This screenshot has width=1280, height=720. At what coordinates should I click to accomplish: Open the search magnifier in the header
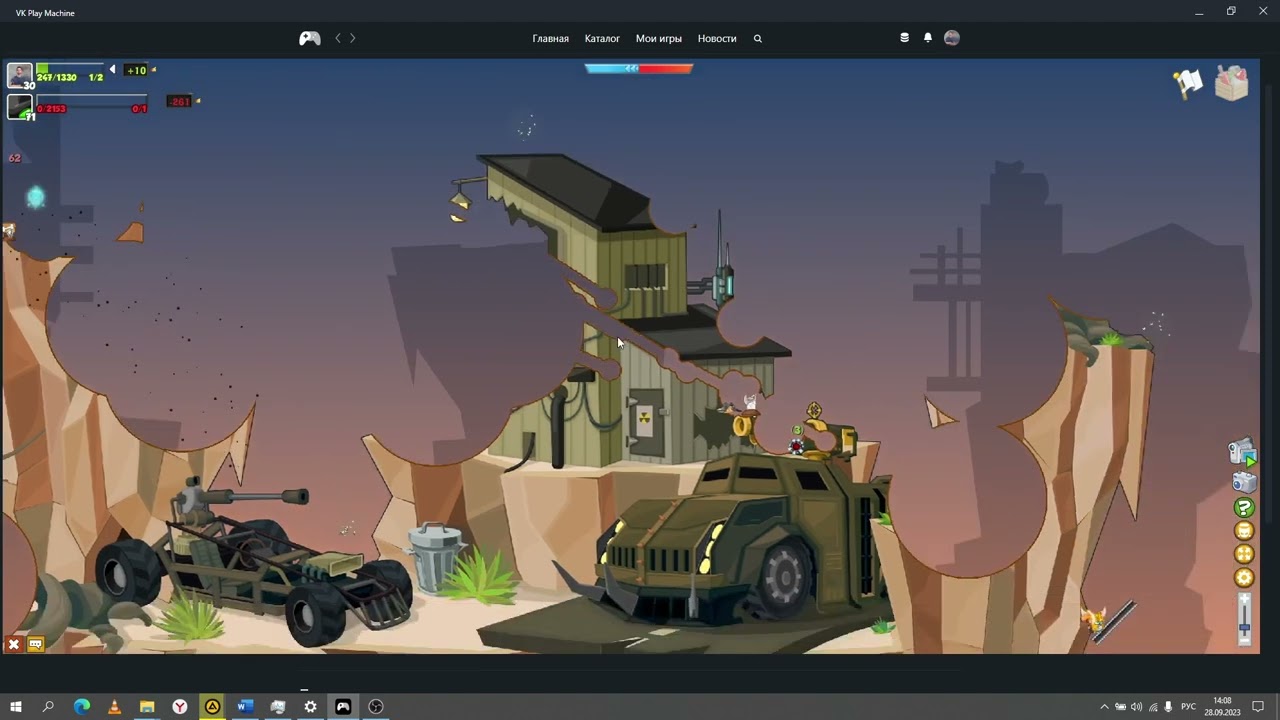tap(758, 38)
